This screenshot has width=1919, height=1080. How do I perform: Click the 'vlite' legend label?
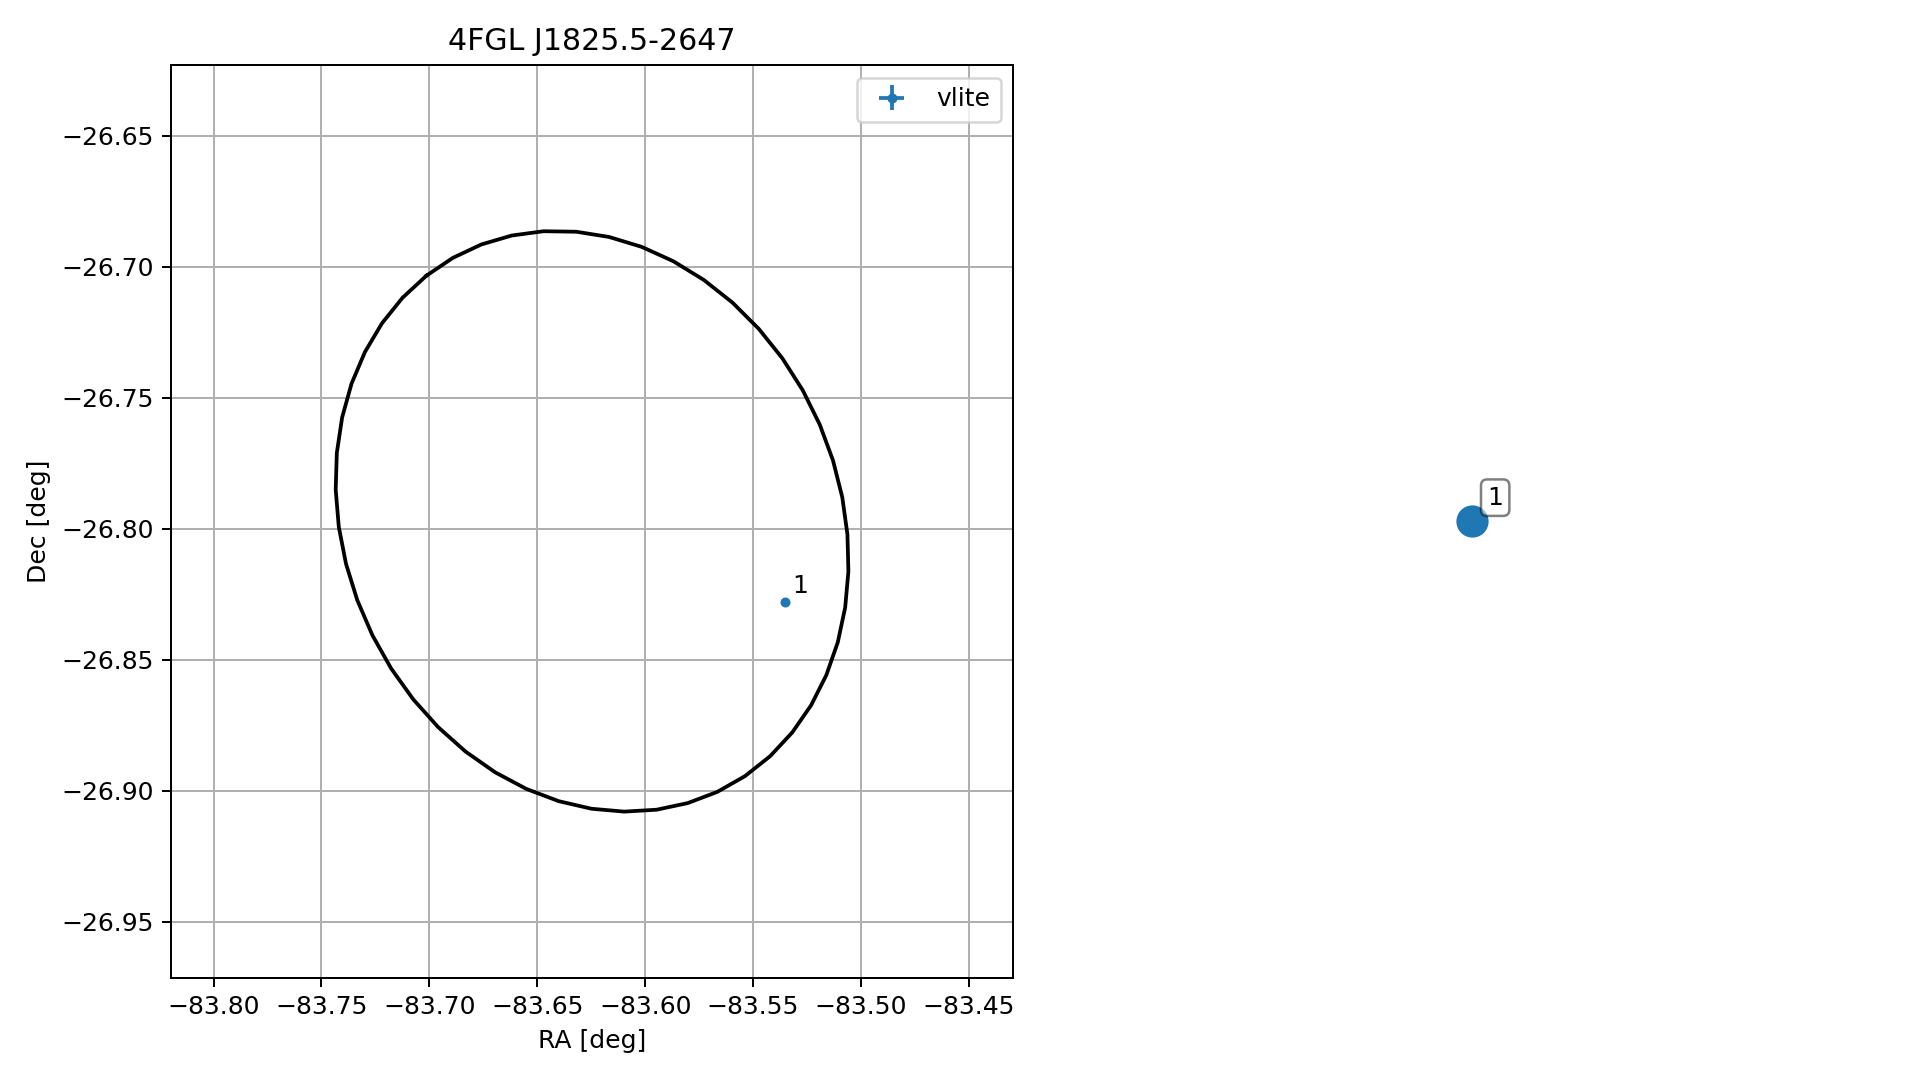tap(963, 98)
